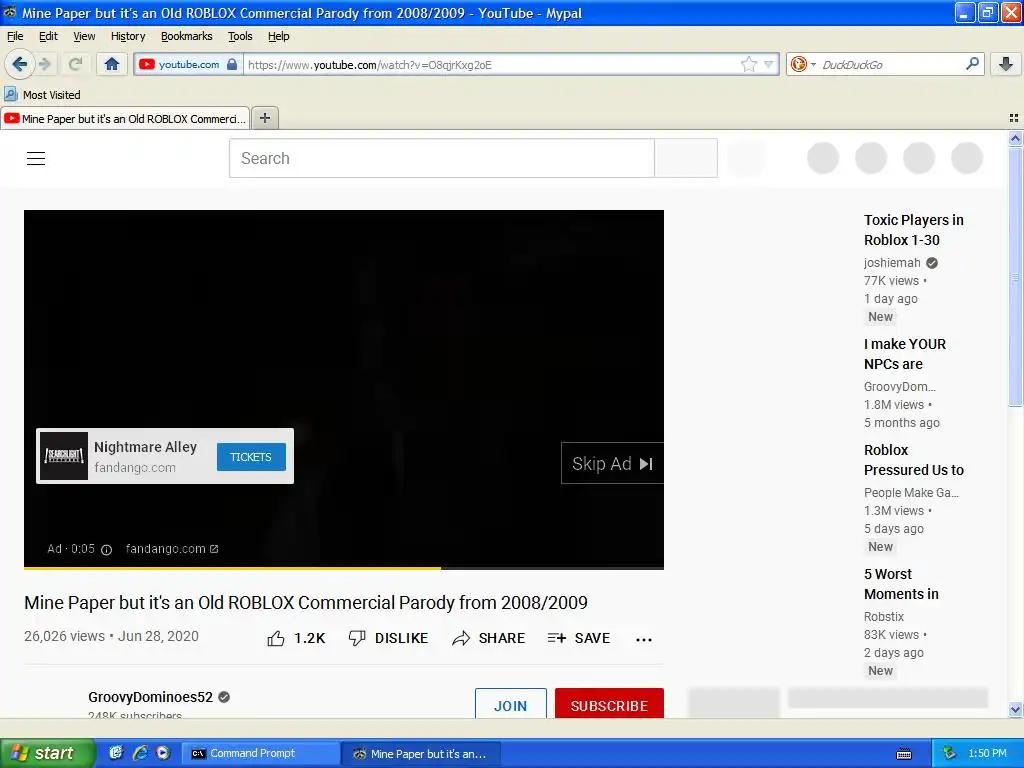Open fandango.com link at video bottom
This screenshot has height=768, width=1024.
pyautogui.click(x=172, y=549)
